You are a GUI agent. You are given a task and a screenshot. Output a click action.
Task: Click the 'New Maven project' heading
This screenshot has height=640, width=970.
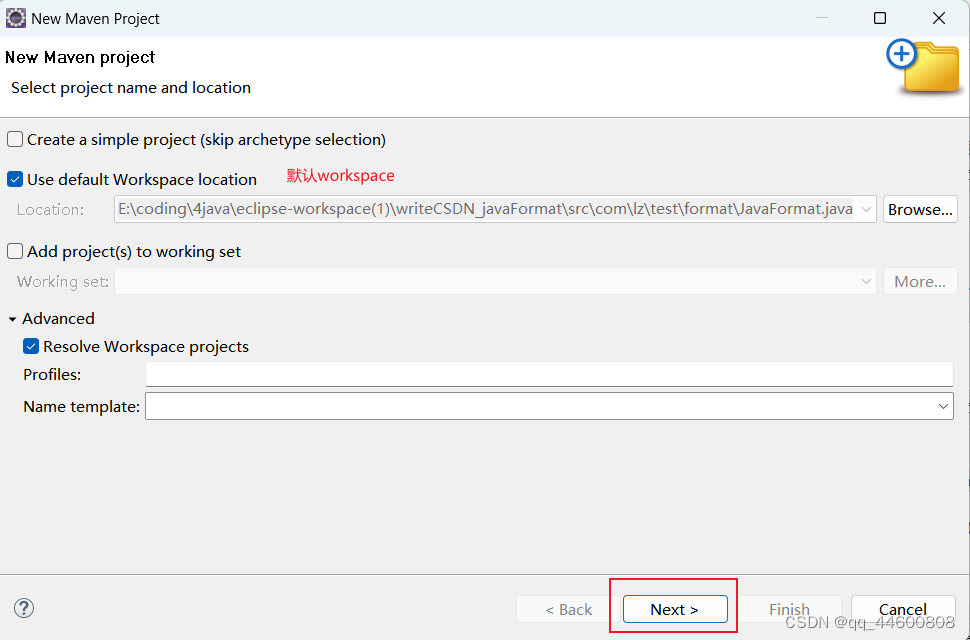pyautogui.click(x=80, y=58)
